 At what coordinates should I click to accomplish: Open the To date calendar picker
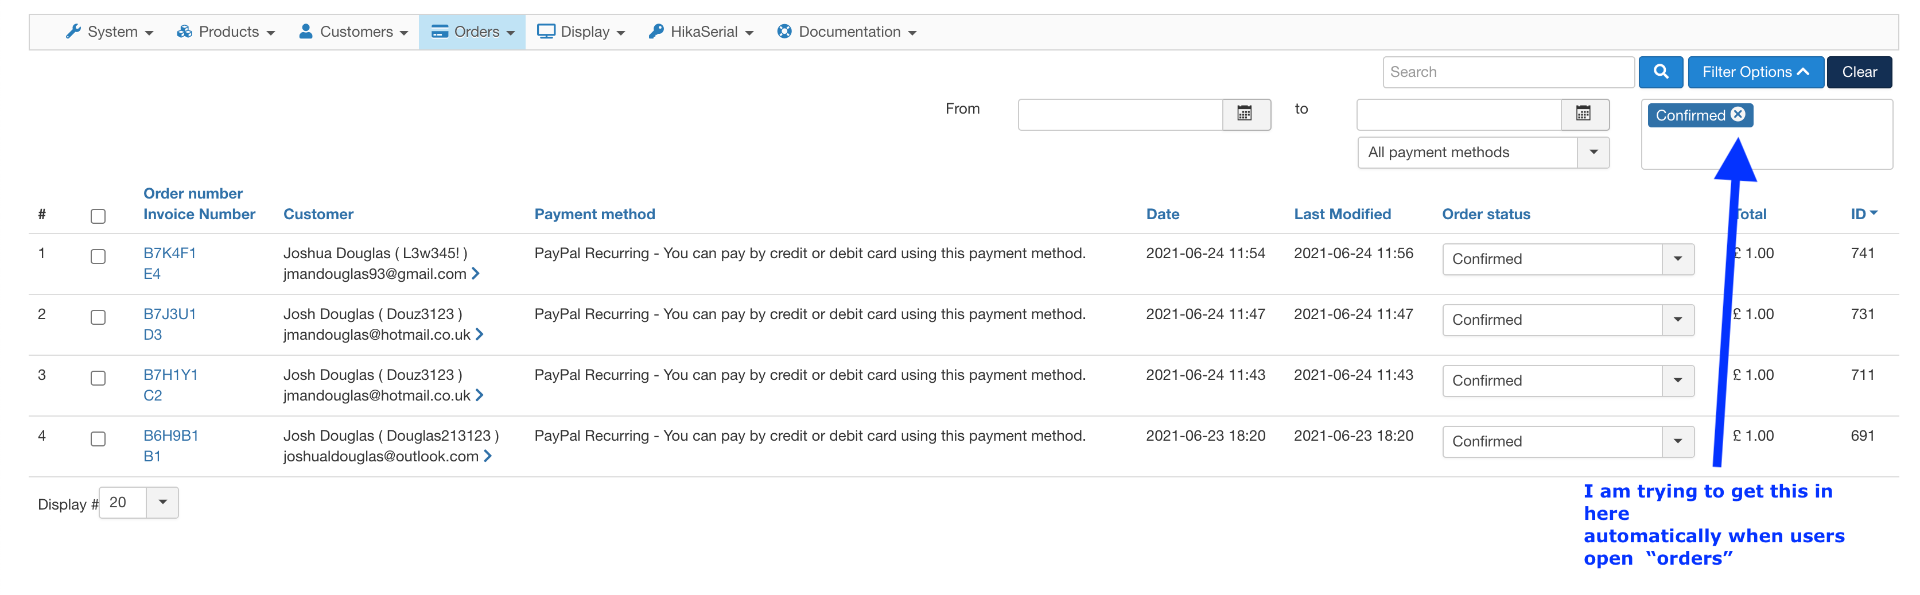[1584, 114]
